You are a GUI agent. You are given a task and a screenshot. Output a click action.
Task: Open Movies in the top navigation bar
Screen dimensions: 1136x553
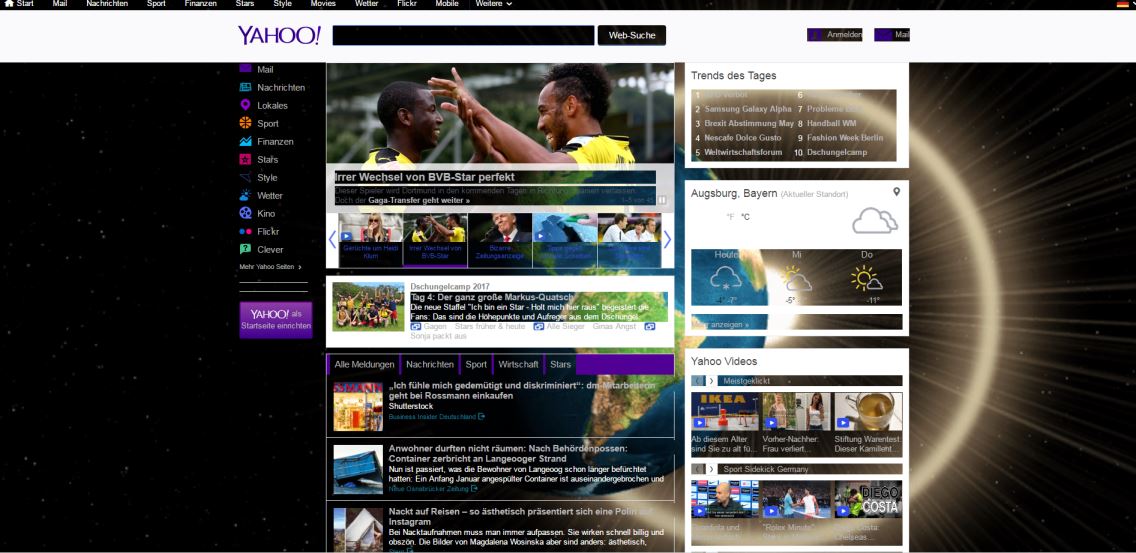click(x=323, y=4)
